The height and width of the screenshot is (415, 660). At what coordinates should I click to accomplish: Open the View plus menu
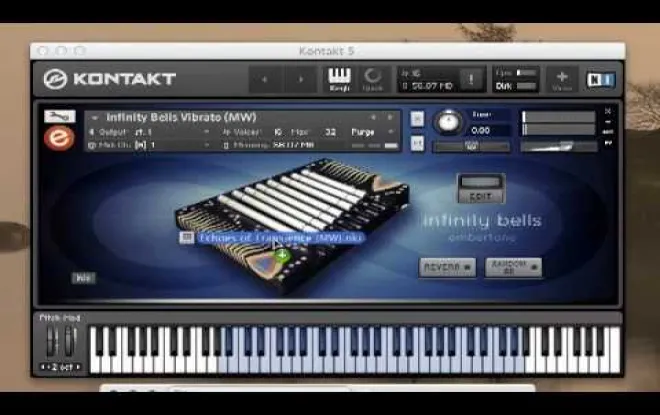click(x=562, y=80)
